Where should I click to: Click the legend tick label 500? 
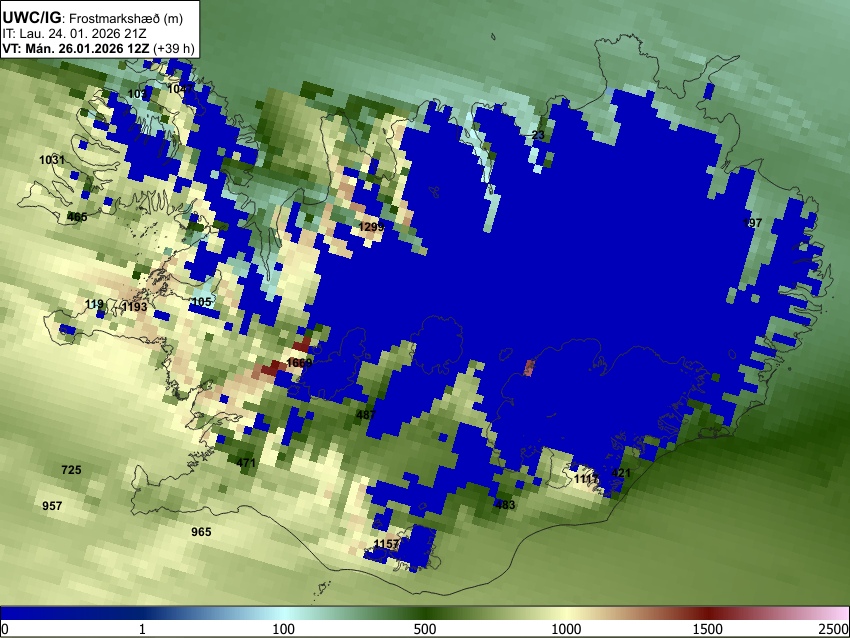click(425, 629)
